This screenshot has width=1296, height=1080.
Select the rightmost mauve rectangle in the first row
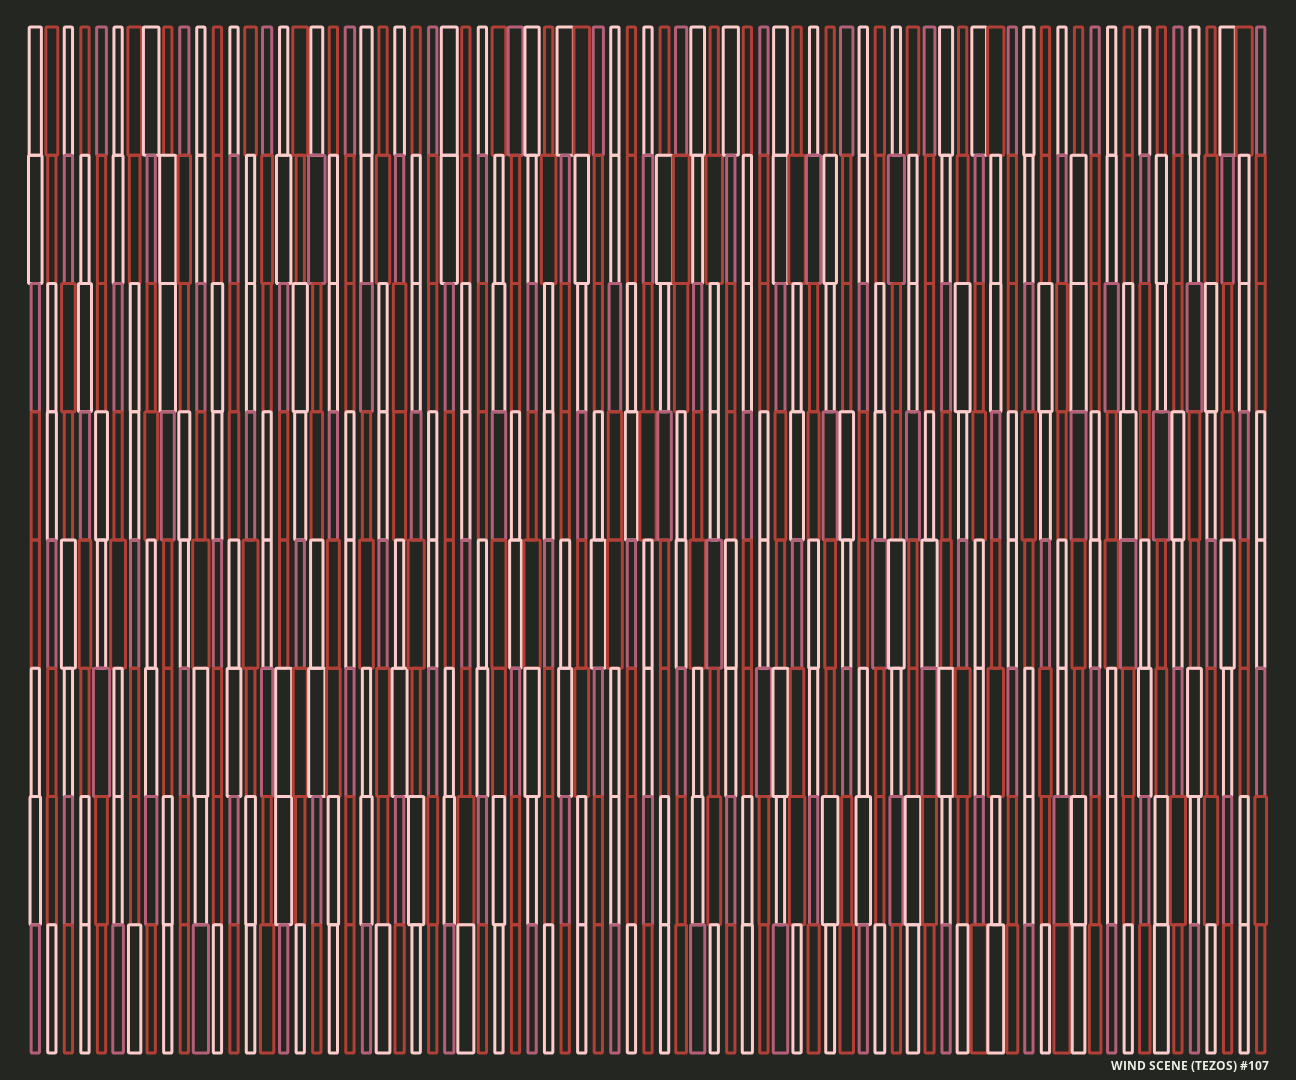pos(1260,91)
